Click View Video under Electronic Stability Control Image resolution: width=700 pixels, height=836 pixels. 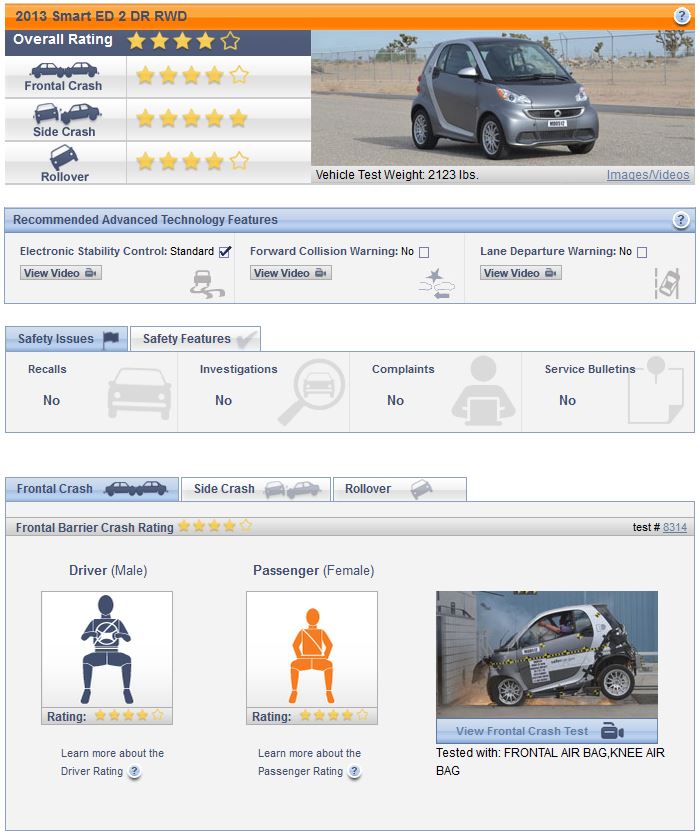coord(60,273)
